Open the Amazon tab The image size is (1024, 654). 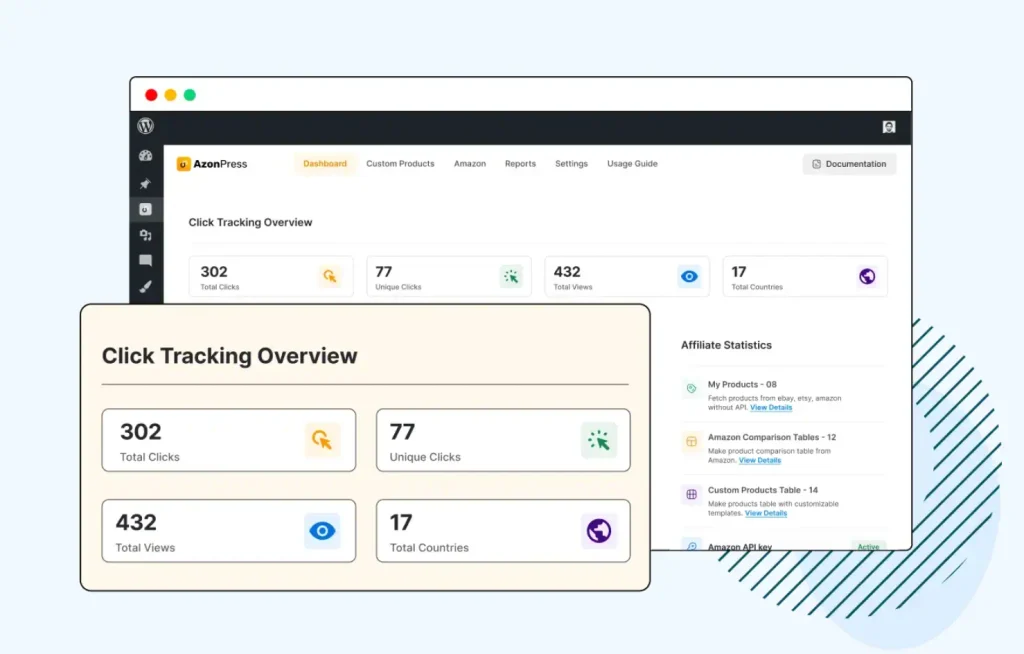470,163
